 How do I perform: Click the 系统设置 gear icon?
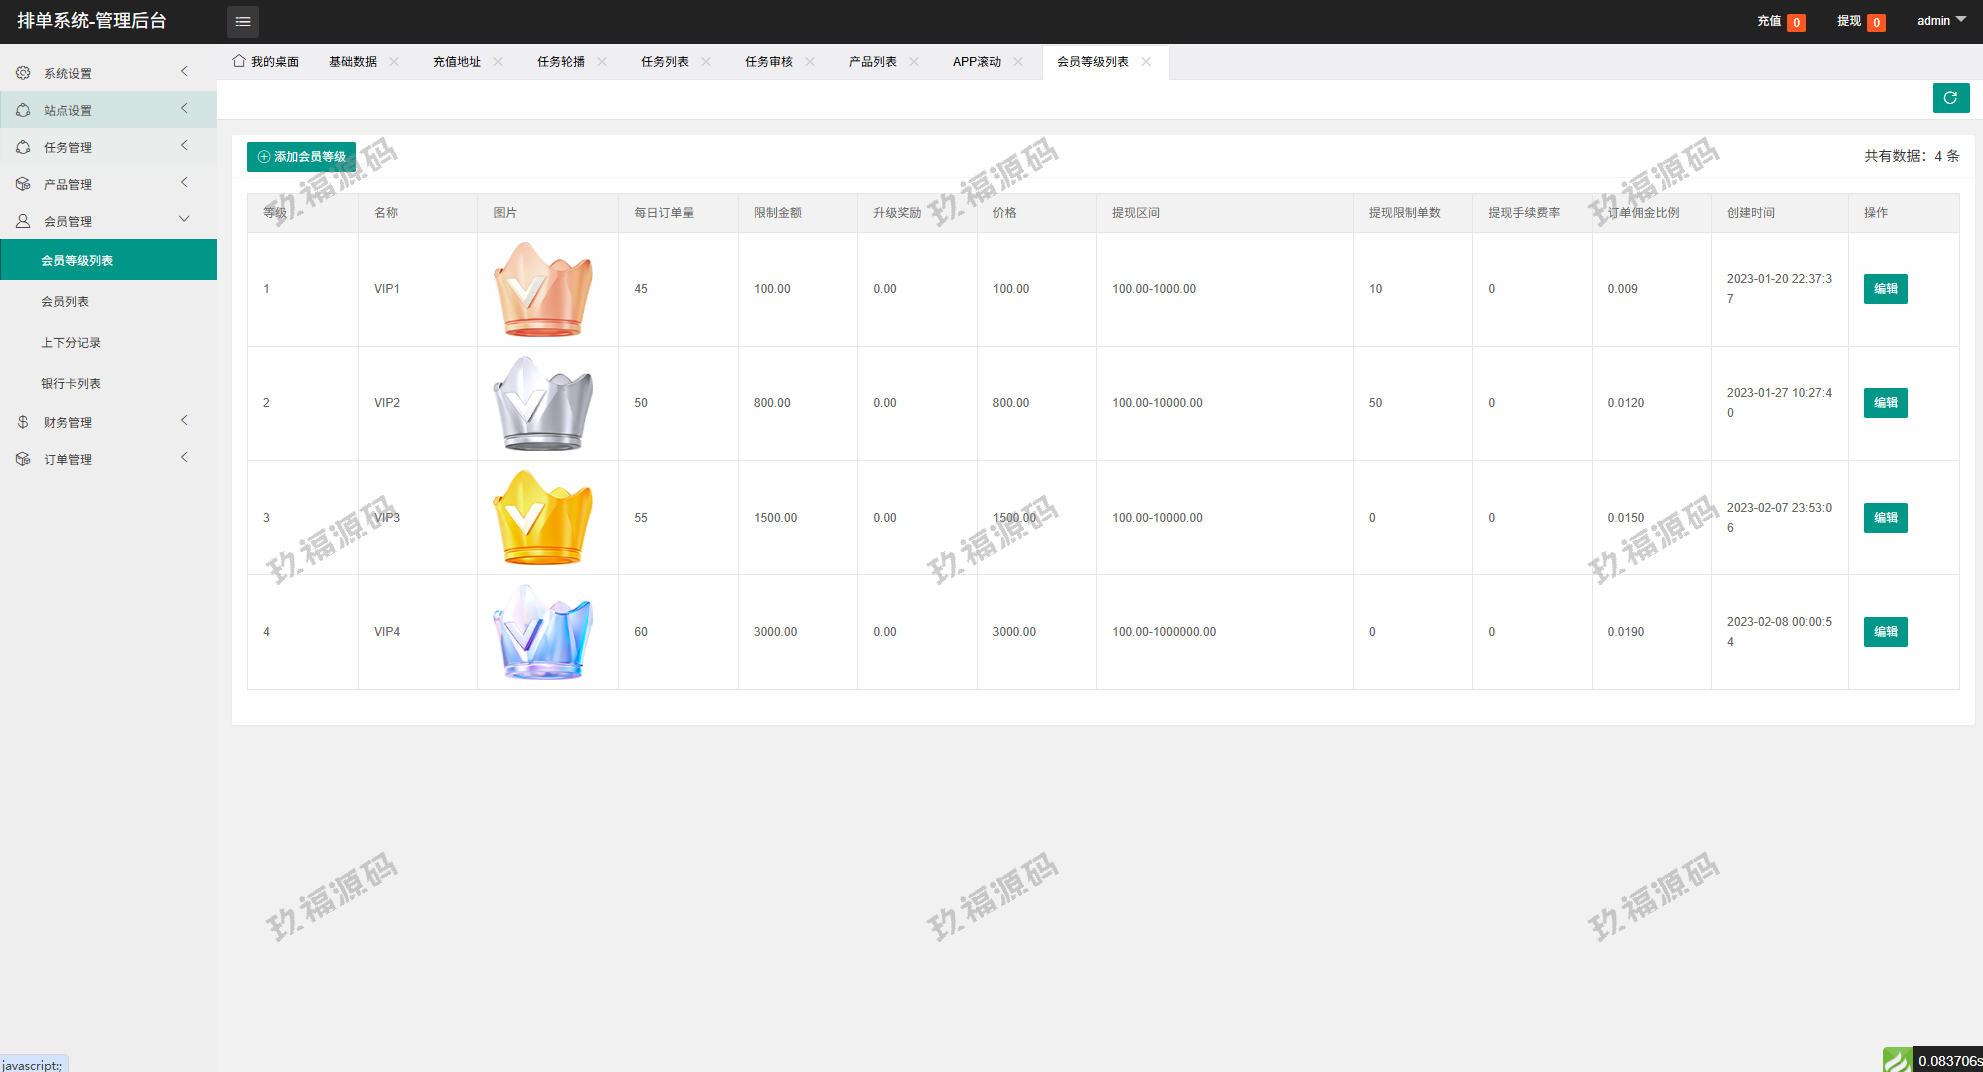coord(23,73)
